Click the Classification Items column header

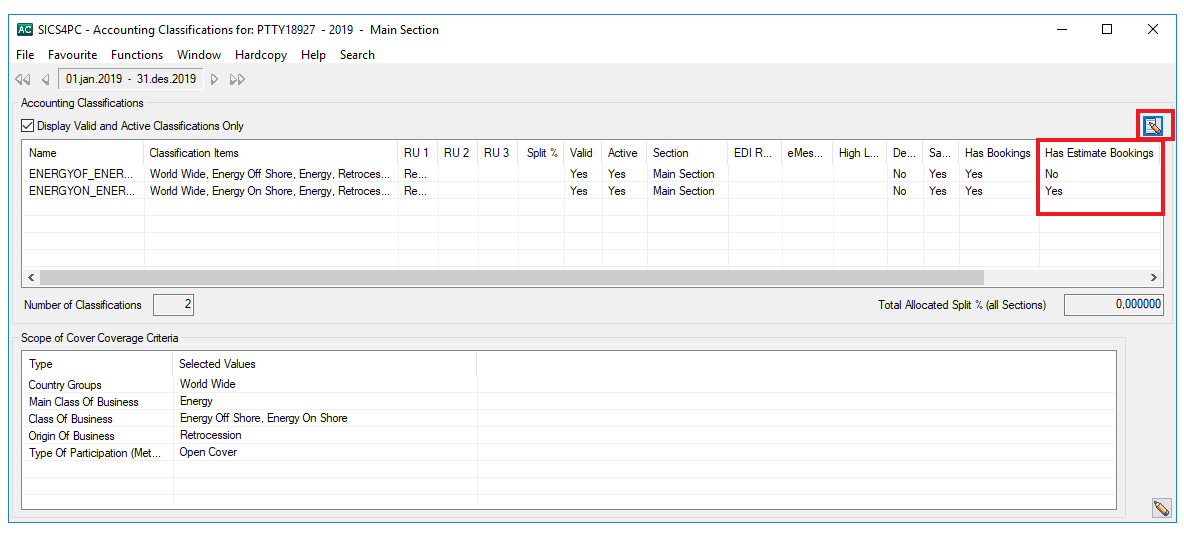(x=194, y=153)
